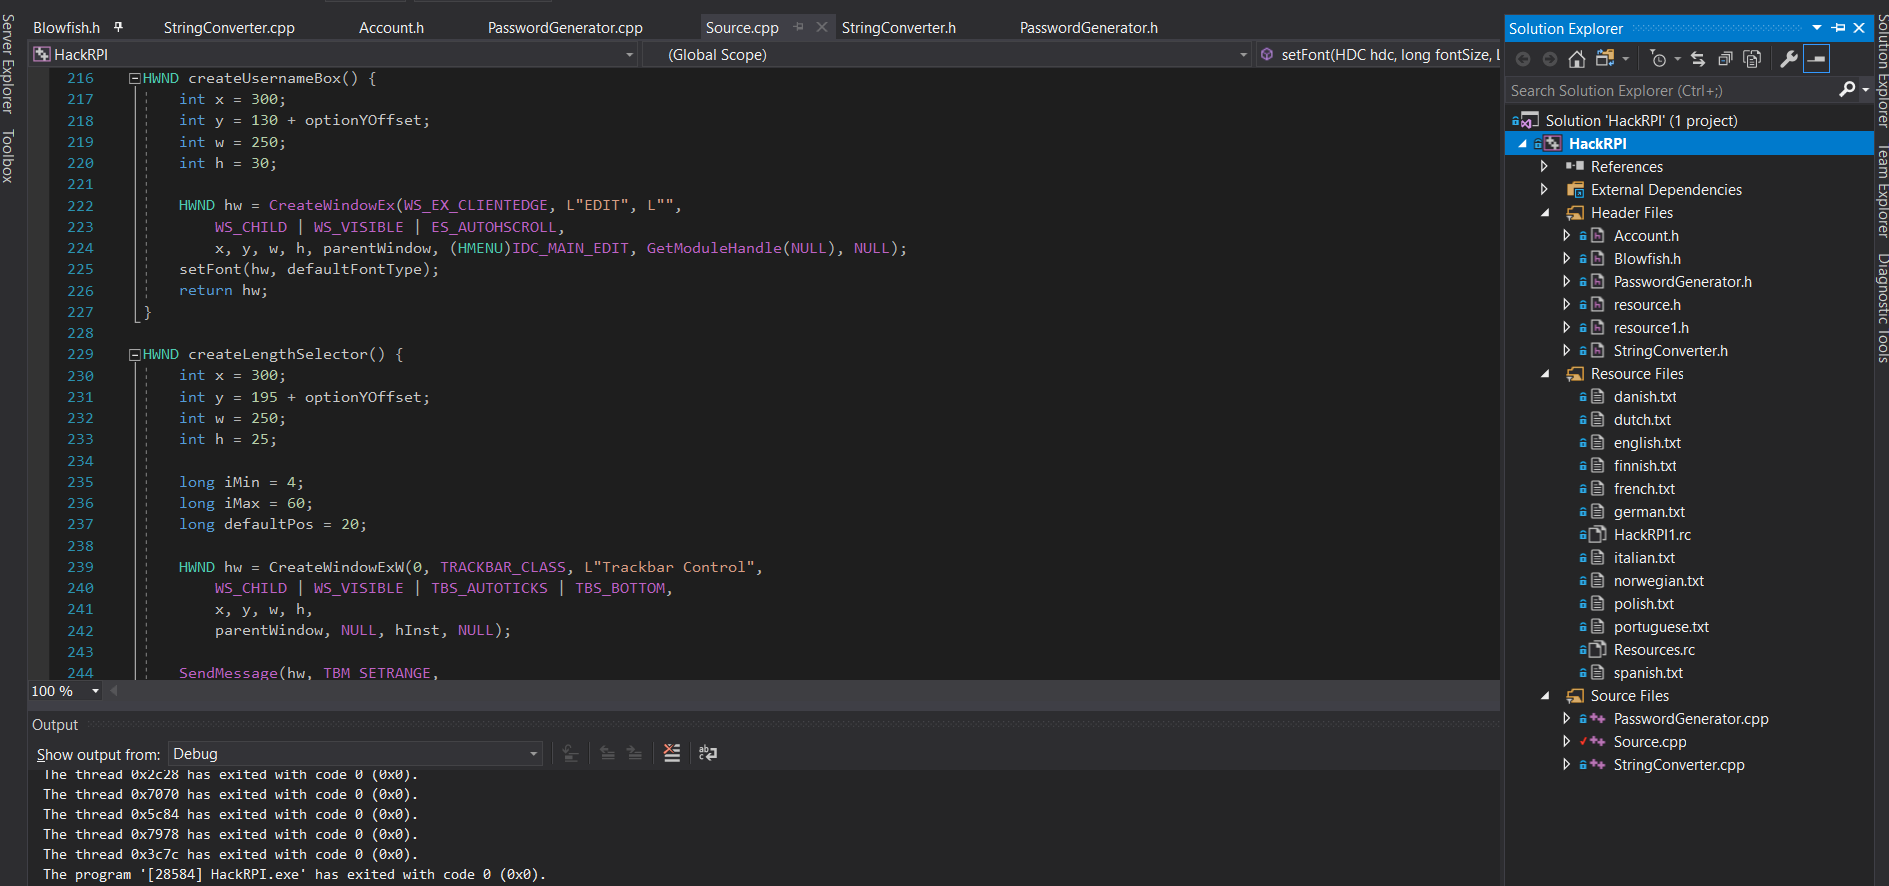Collapse all nodes in Solution Explorer

pyautogui.click(x=1725, y=59)
